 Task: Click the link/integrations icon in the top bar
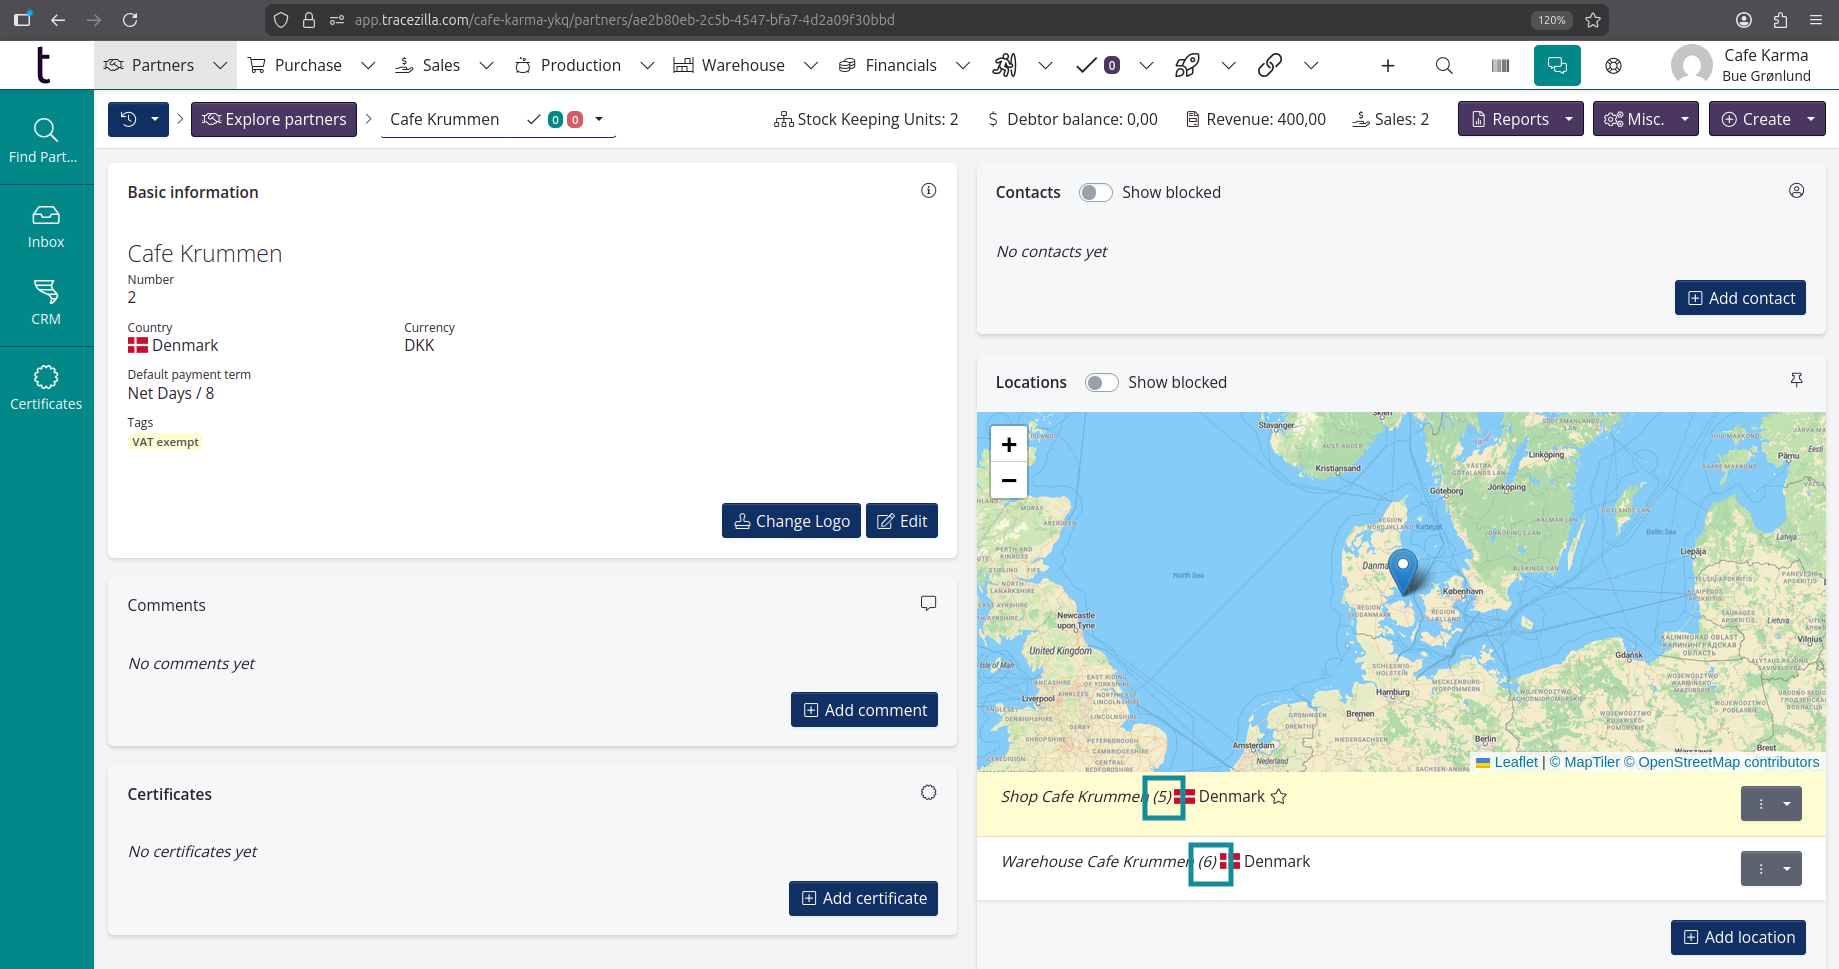click(x=1270, y=65)
